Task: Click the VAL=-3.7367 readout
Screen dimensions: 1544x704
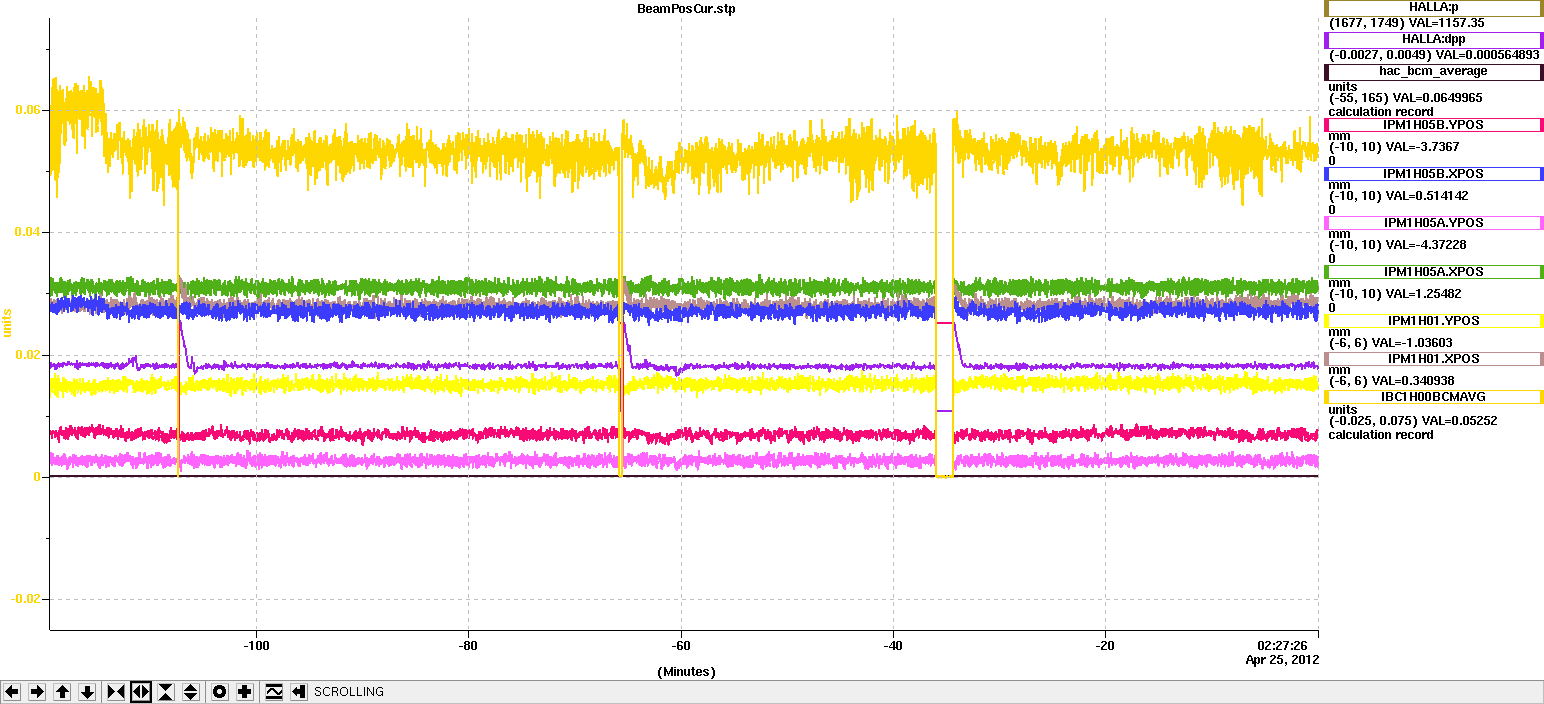Action: [1424, 147]
